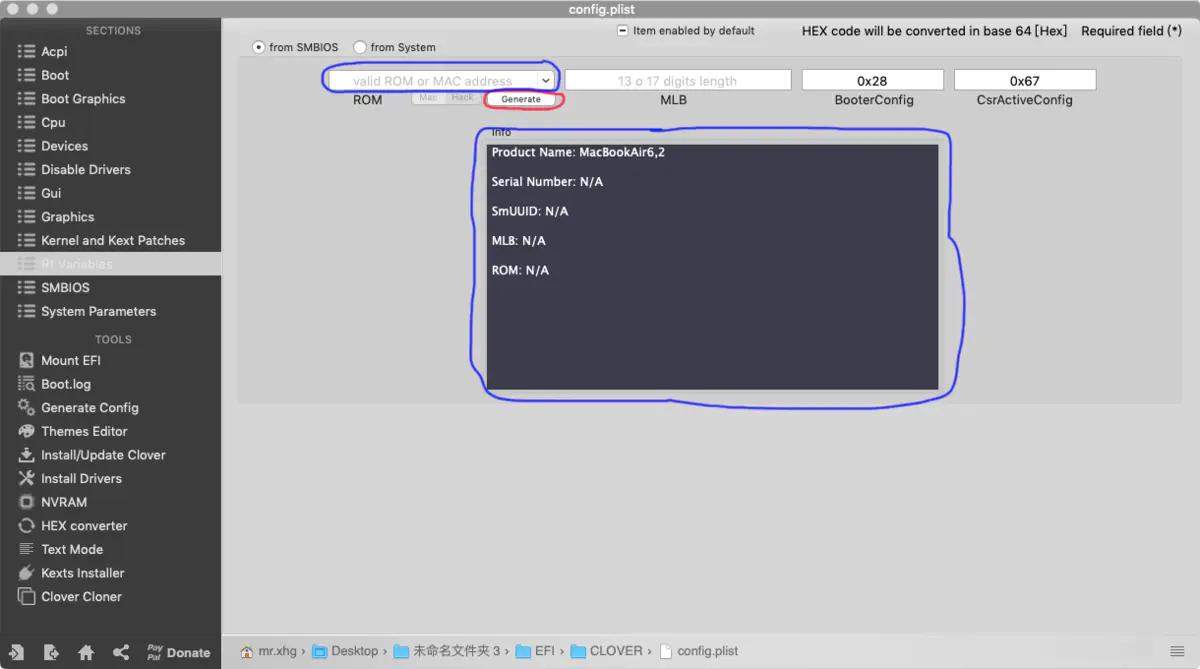
Task: Go to Kernel and Kext Patches section
Action: coord(112,241)
